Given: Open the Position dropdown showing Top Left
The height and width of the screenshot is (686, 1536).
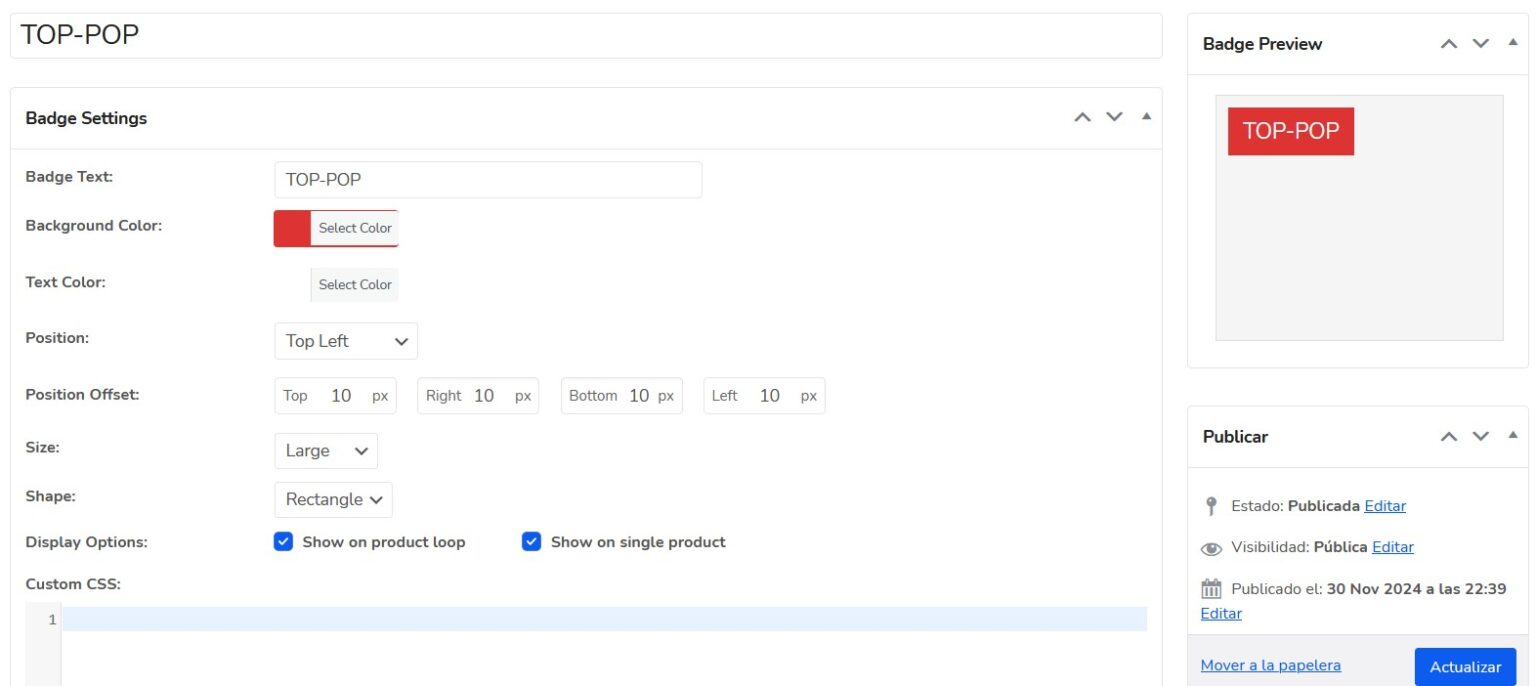Looking at the screenshot, I should pos(345,341).
